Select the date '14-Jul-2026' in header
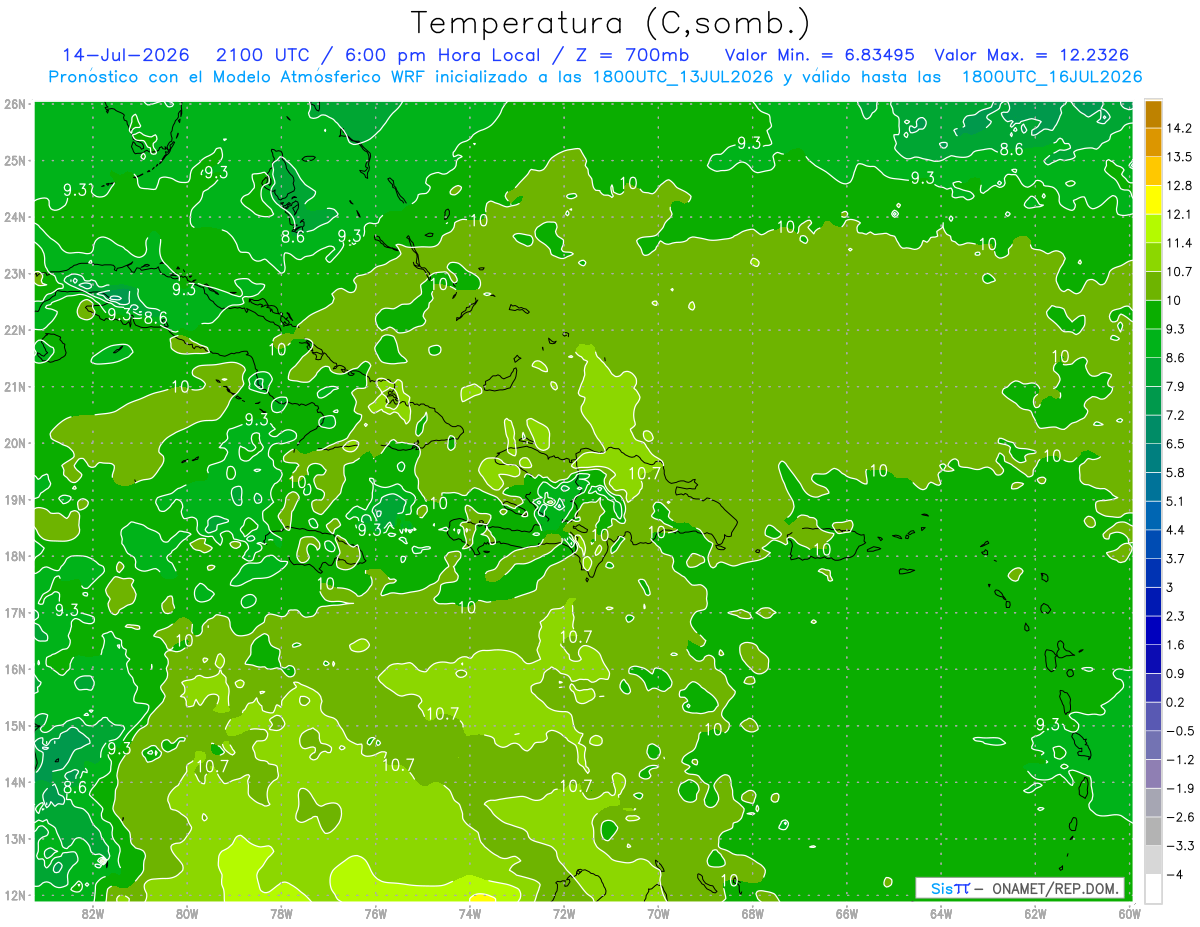1200x927 pixels. [x=126, y=55]
